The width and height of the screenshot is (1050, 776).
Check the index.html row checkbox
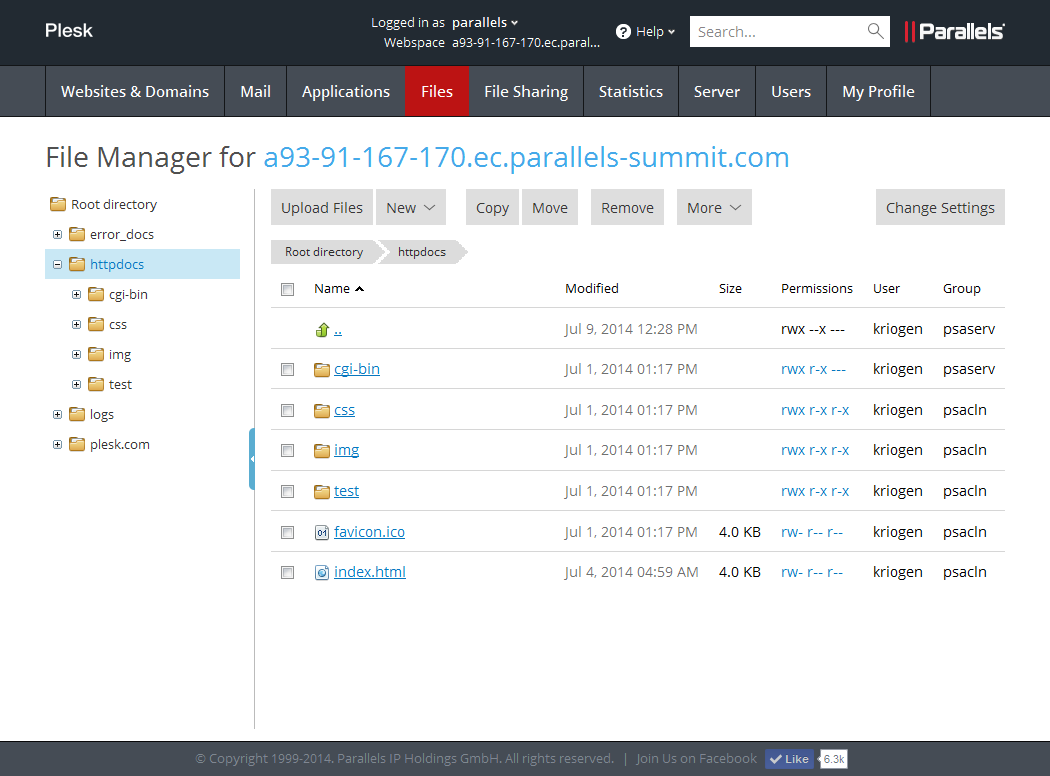[x=287, y=572]
